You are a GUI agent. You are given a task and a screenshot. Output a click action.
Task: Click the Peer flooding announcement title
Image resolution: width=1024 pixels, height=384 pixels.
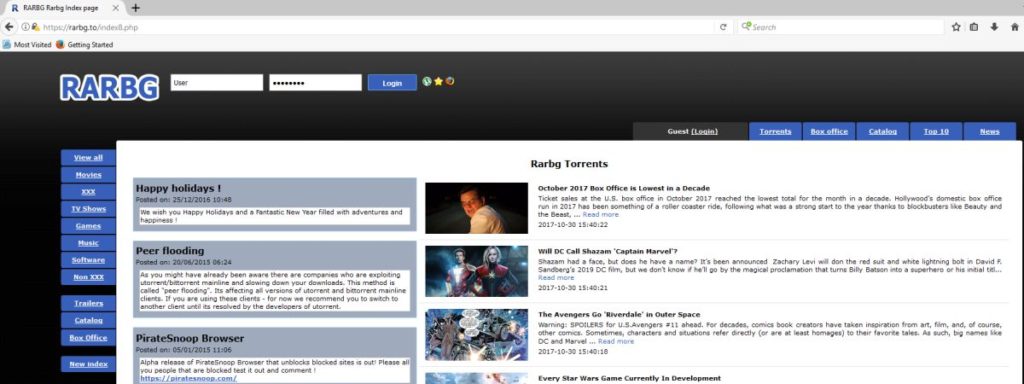[170, 251]
